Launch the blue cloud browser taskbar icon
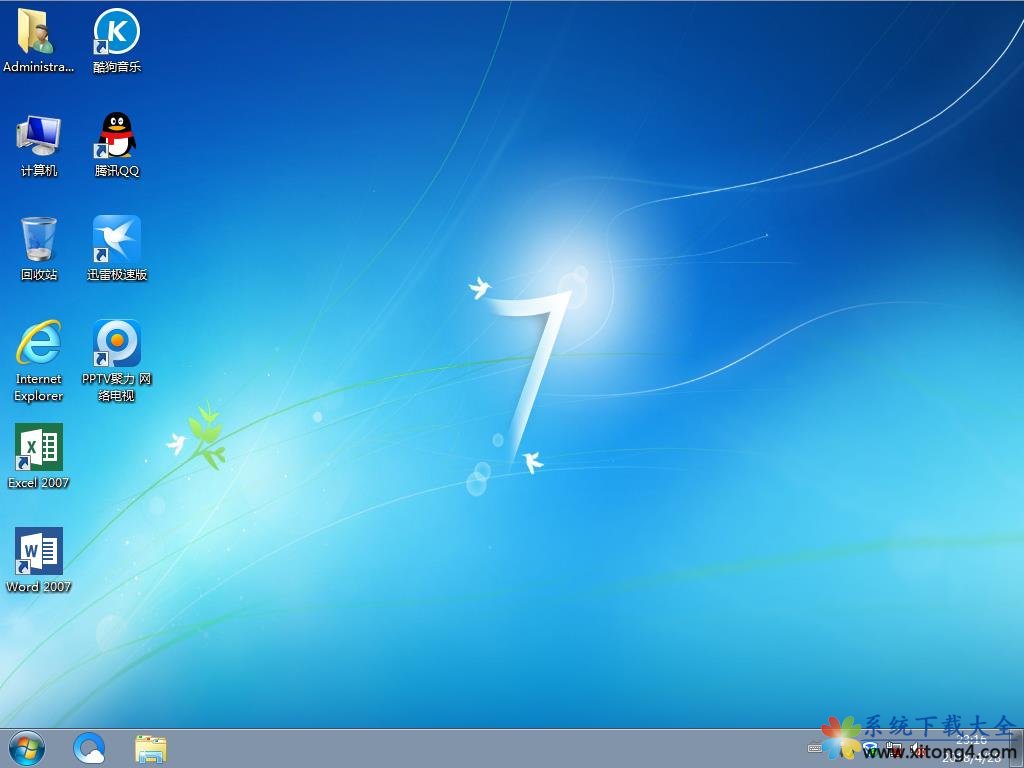 tap(89, 748)
